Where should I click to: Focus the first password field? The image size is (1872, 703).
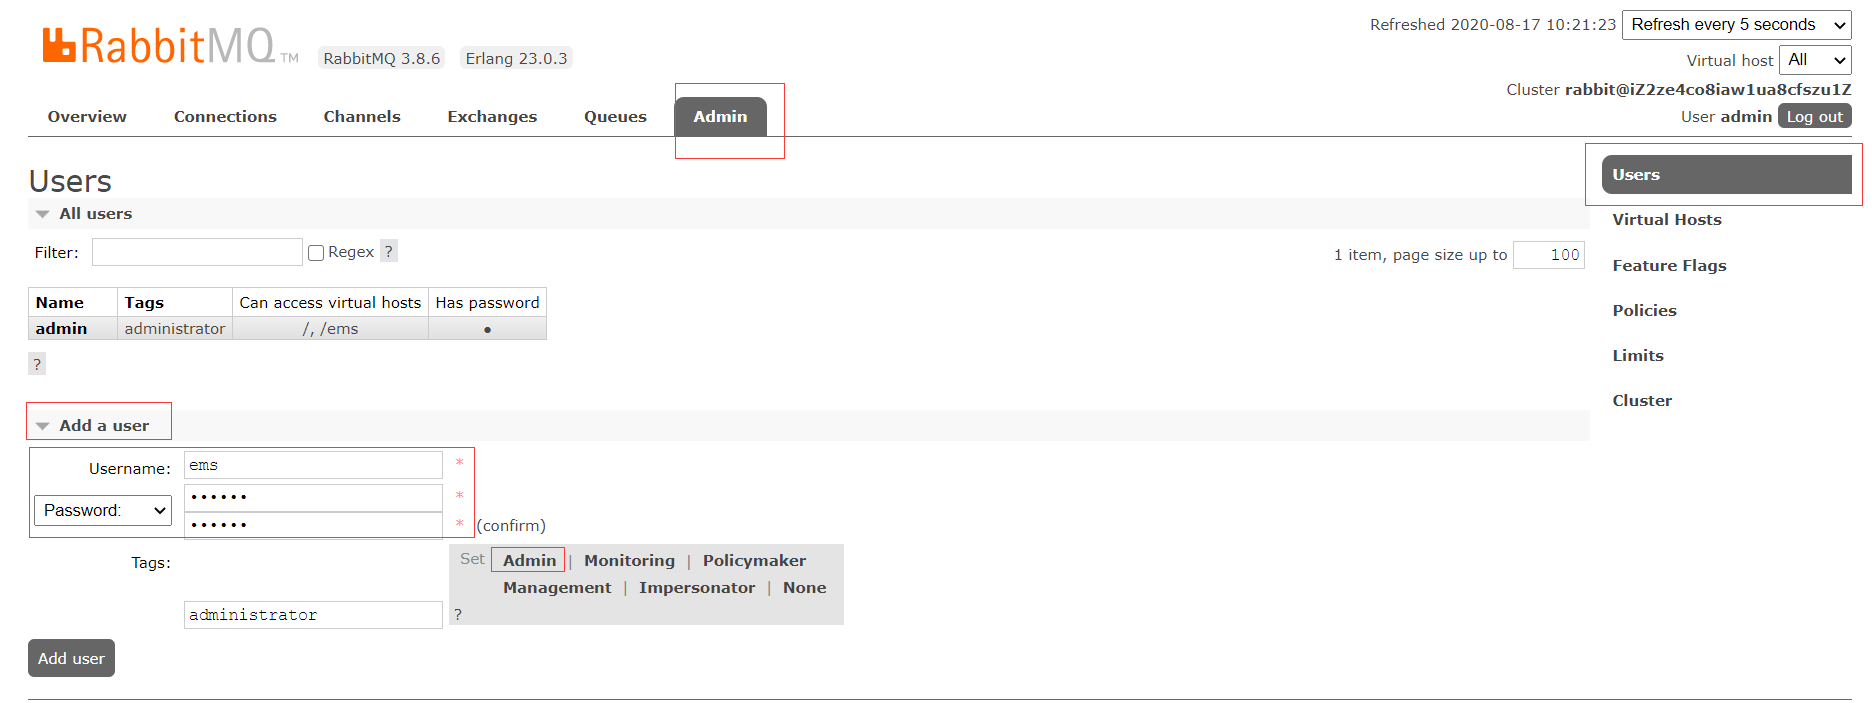click(313, 497)
